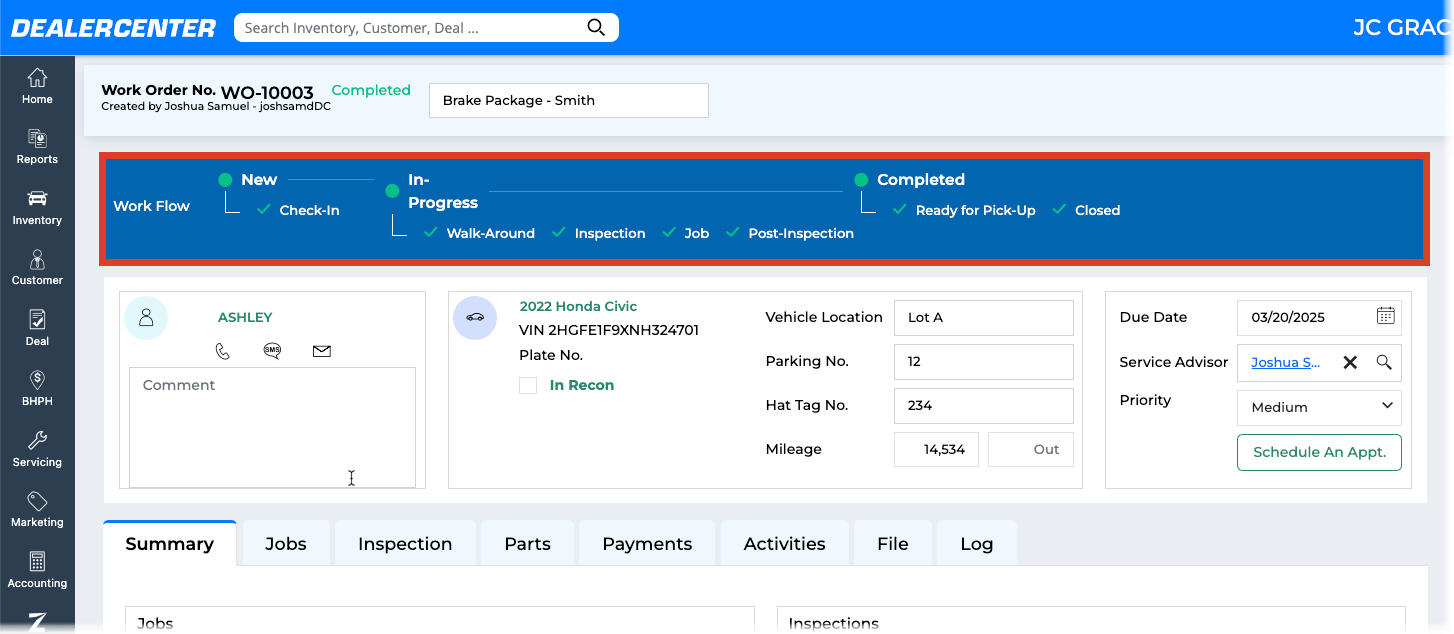
Task: Switch to the Summary tab
Action: pyautogui.click(x=170, y=544)
